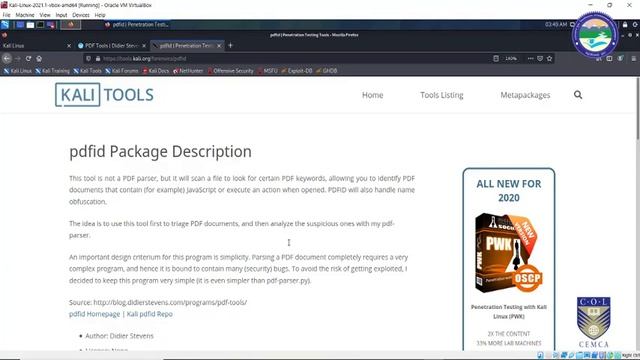
Task: Open Metapackages in site navigation
Action: point(525,95)
